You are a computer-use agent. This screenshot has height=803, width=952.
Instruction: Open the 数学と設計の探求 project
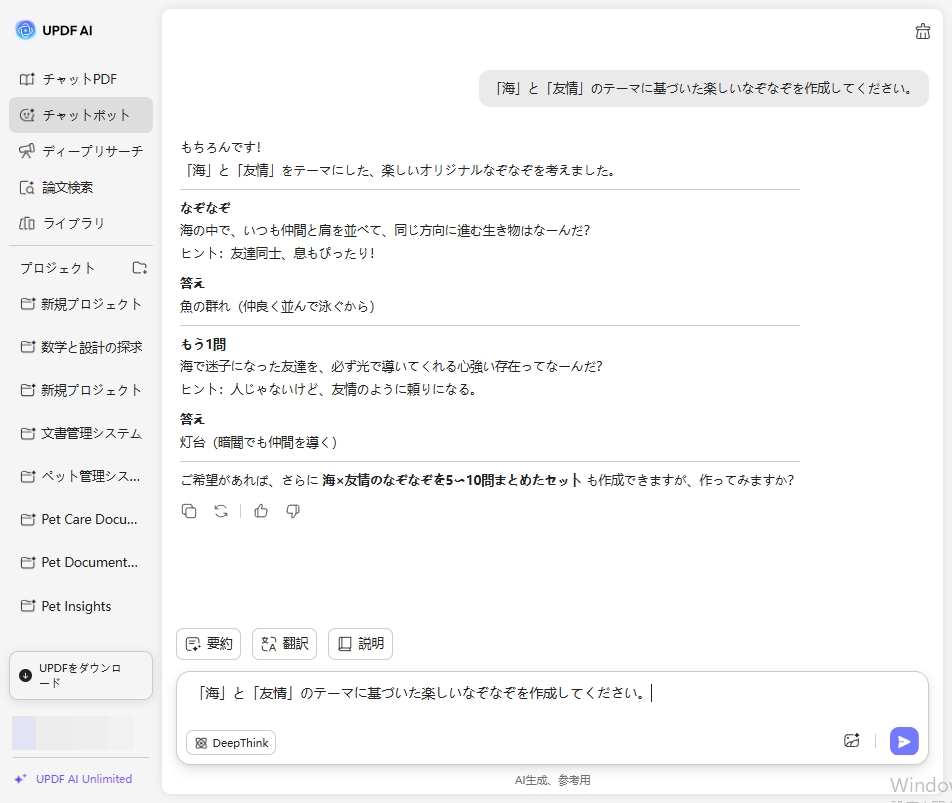[x=81, y=347]
